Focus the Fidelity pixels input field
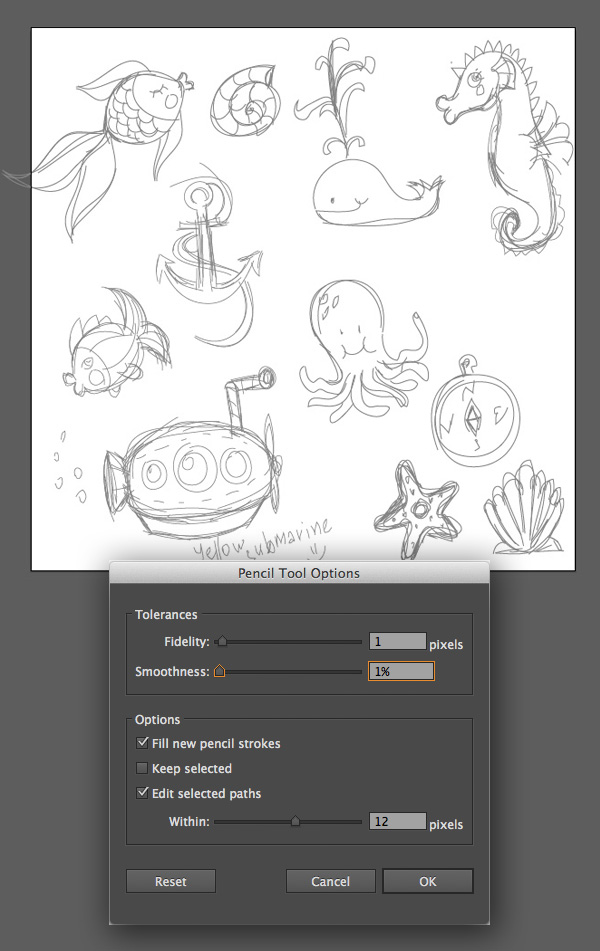The height and width of the screenshot is (951, 600). pos(397,643)
